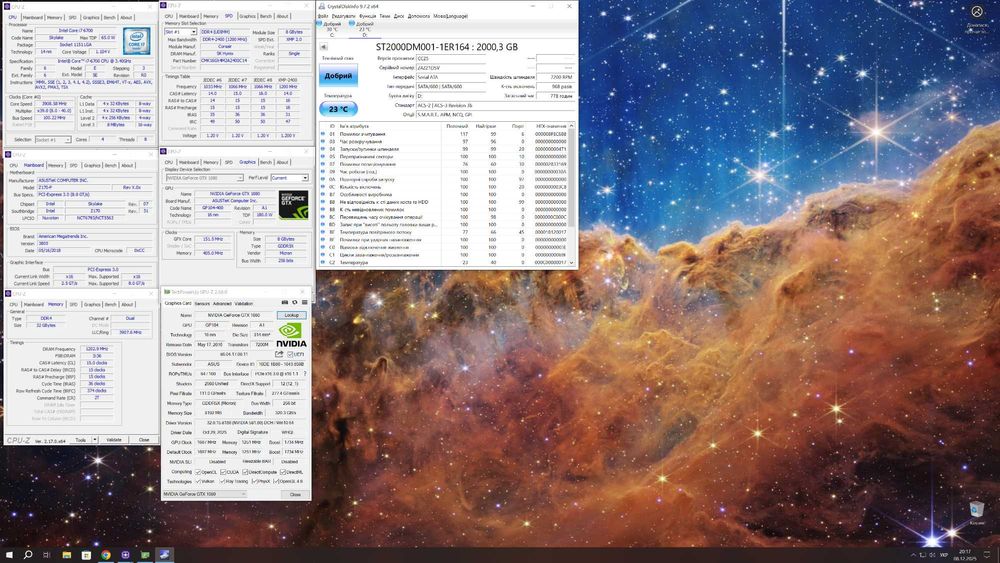Toggle the OpenGL 4.6 checkbox in GPU-Z
1000x563 pixels.
point(276,481)
